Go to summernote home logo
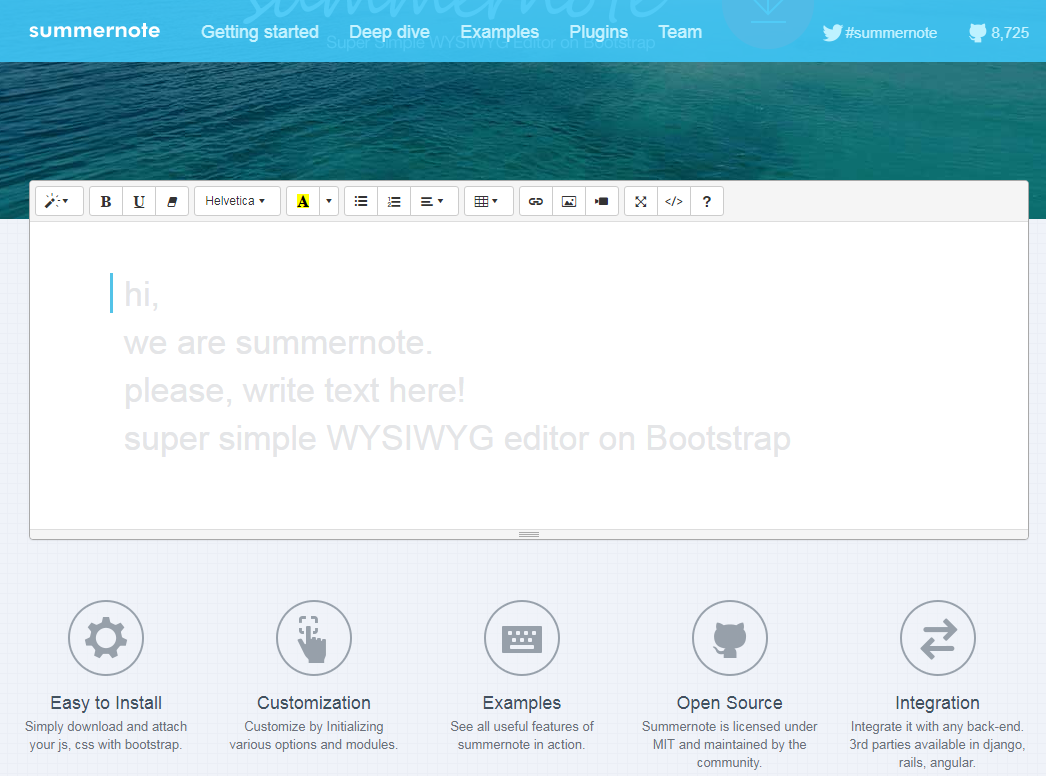 [94, 31]
